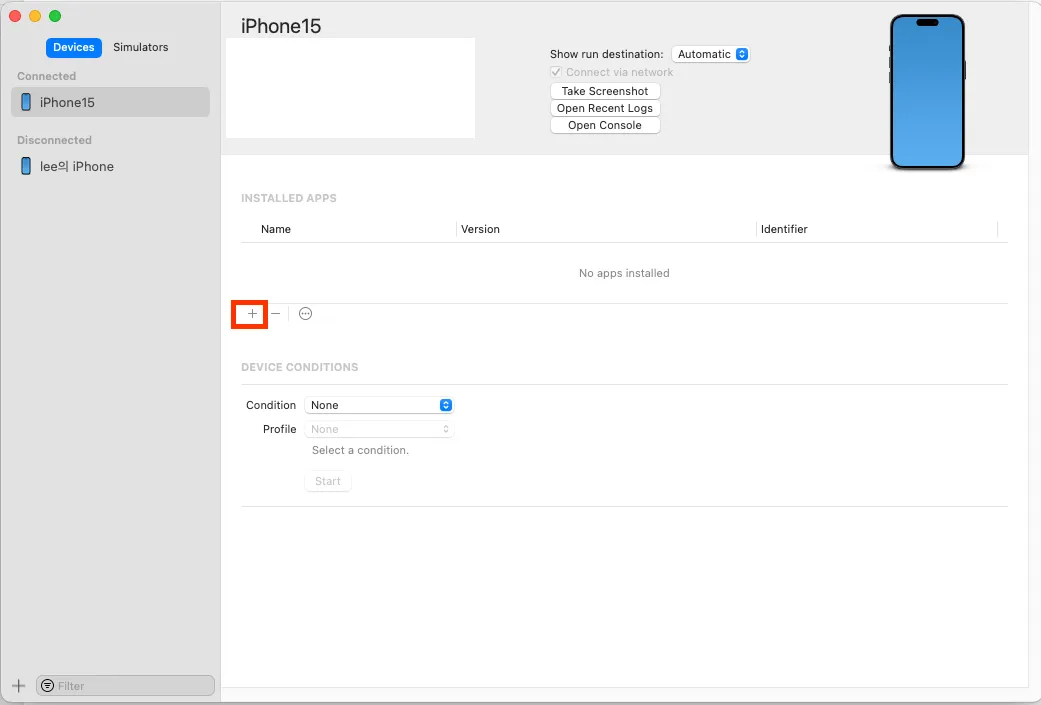Screen dimensions: 1041x705
Task: Click the Identifier column header
Action: coord(784,229)
